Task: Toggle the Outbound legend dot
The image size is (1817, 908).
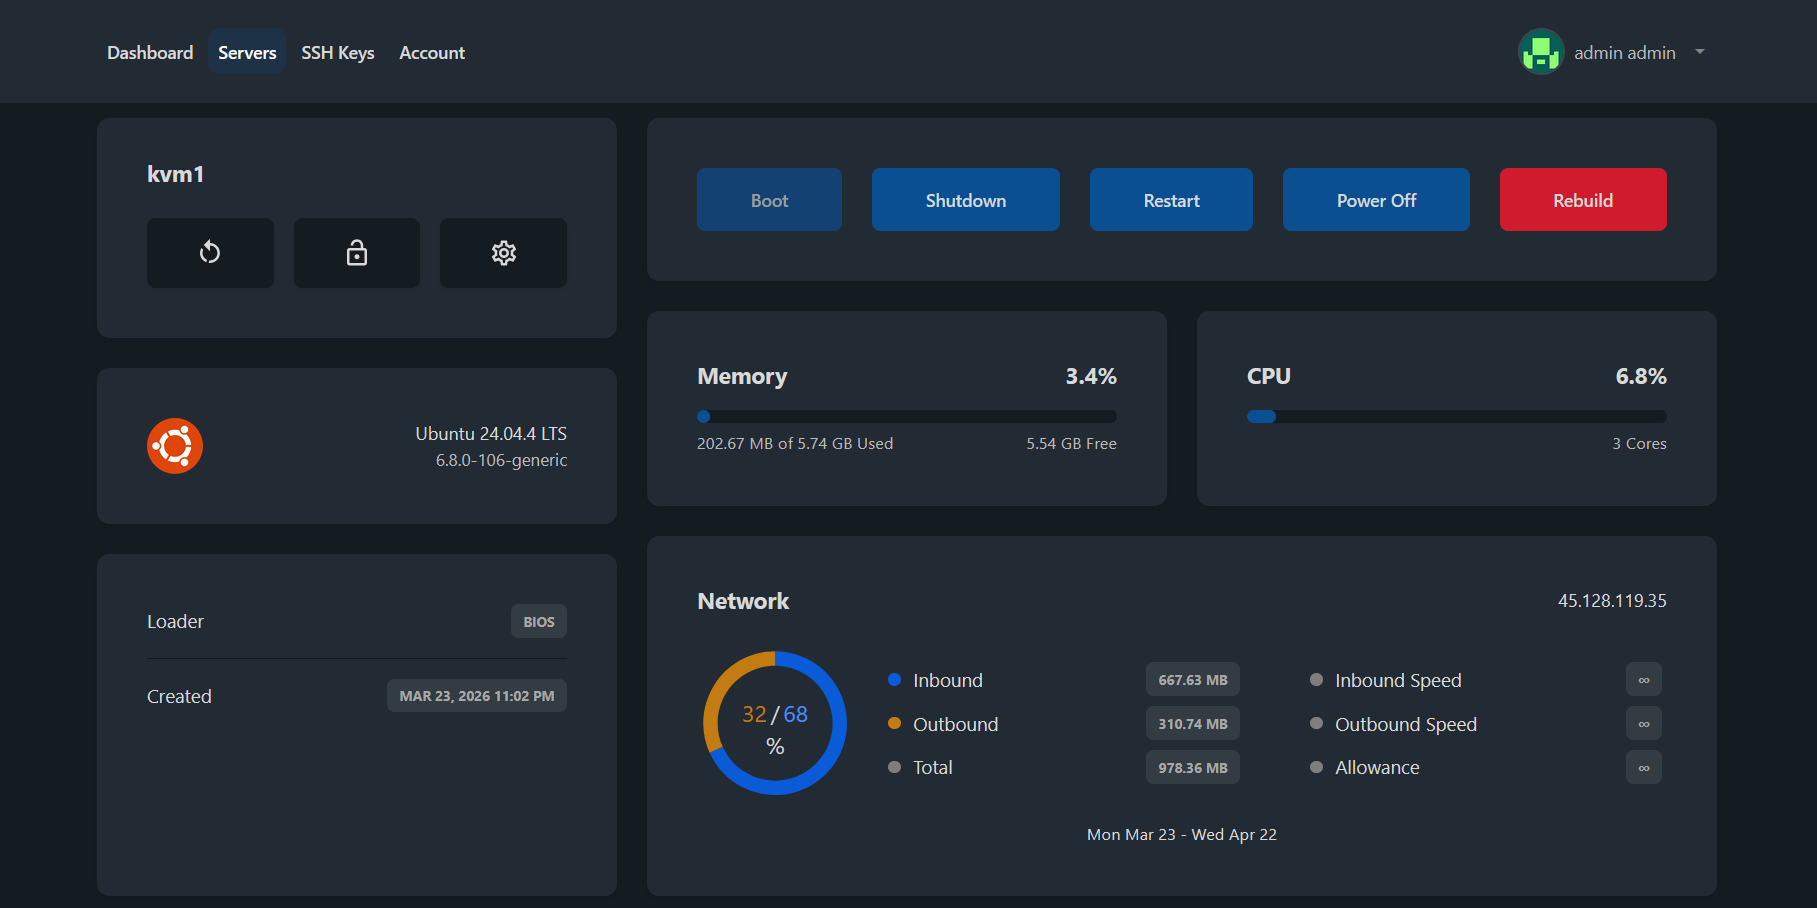Action: point(894,724)
